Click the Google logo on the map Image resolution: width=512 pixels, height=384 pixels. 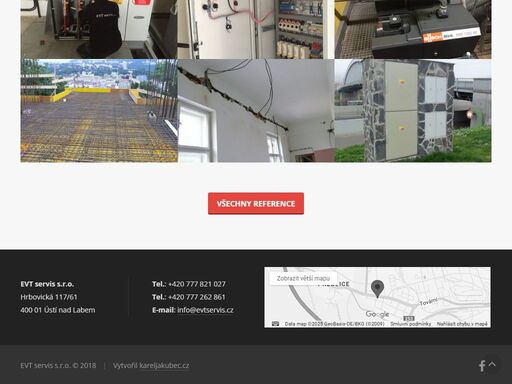377,314
